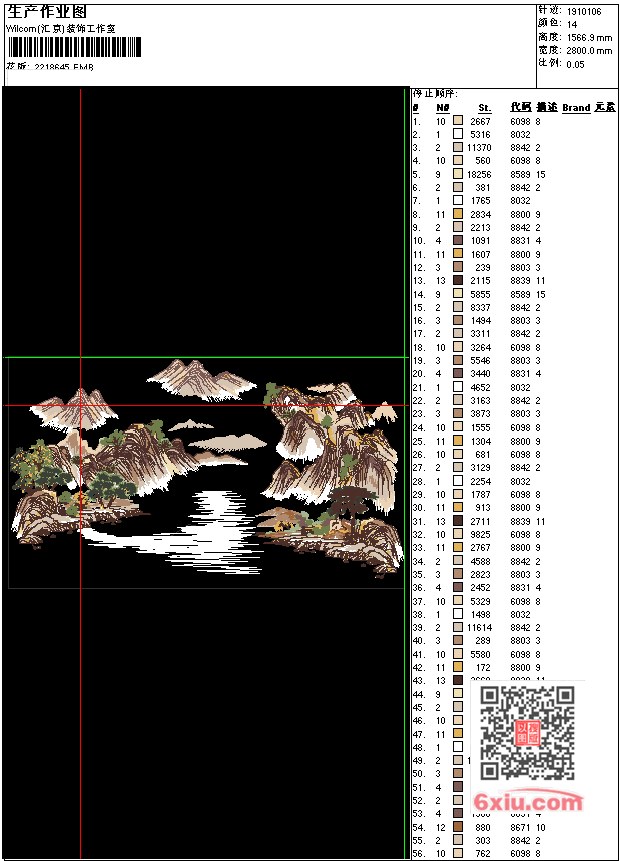Image resolution: width=620 pixels, height=861 pixels.
Task: Select stitch count 239 in row 12
Action: click(483, 267)
